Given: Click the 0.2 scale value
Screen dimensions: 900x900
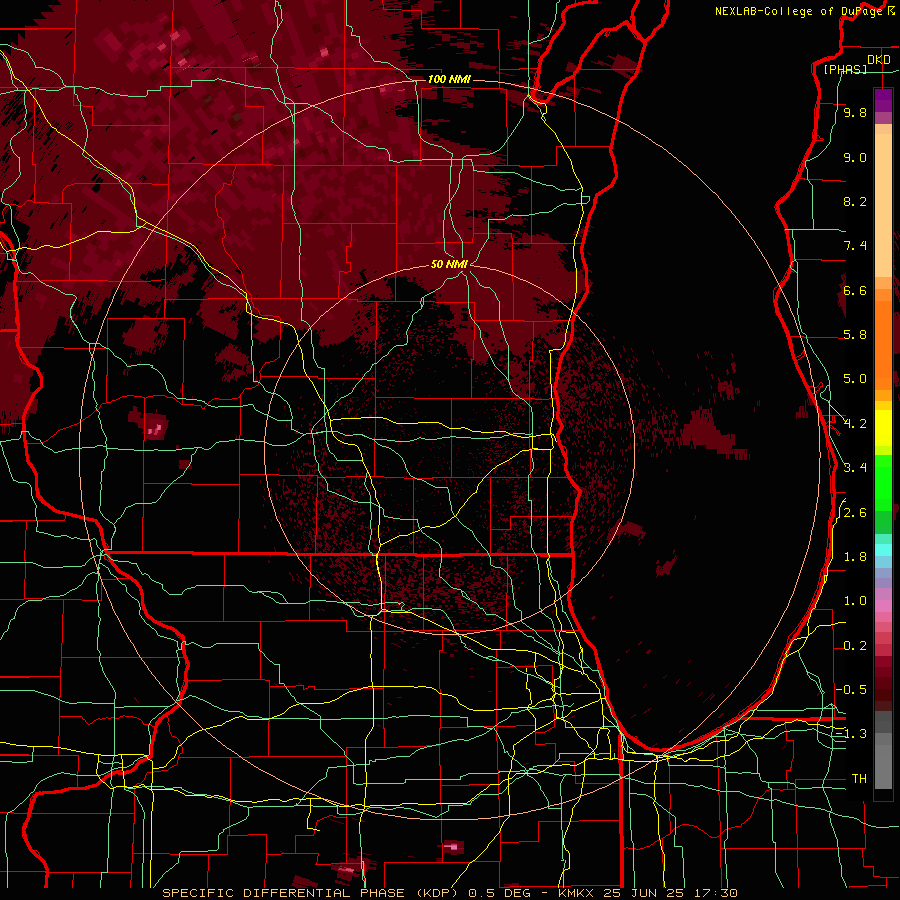Looking at the screenshot, I should (x=855, y=646).
